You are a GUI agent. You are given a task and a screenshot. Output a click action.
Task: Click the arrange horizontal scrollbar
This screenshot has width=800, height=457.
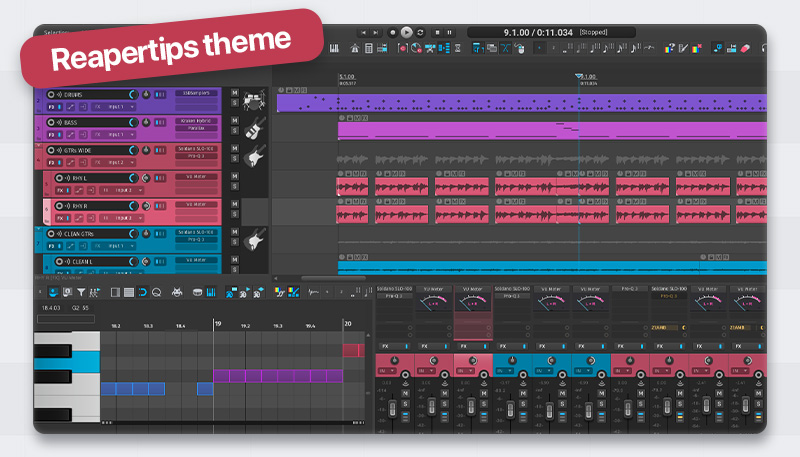[x=333, y=278]
